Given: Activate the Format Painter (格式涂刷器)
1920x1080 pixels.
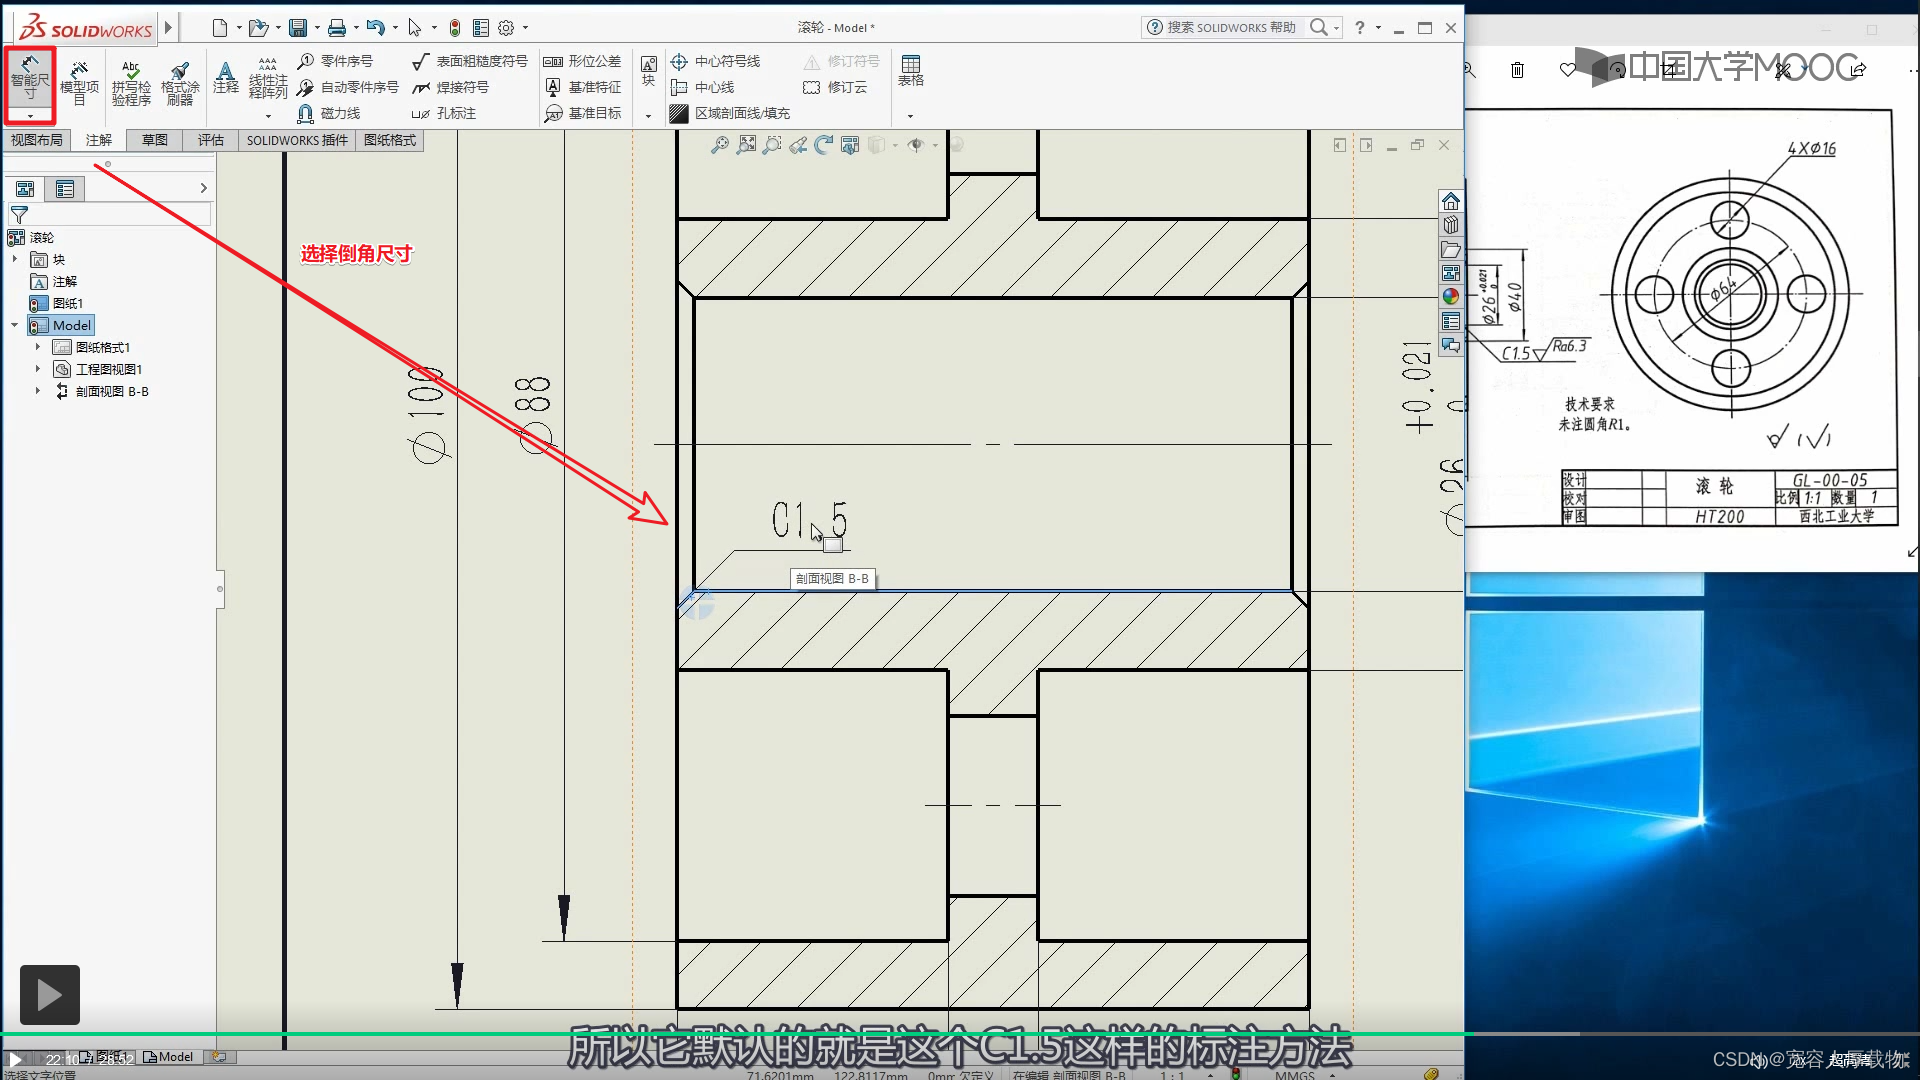Looking at the screenshot, I should [180, 82].
